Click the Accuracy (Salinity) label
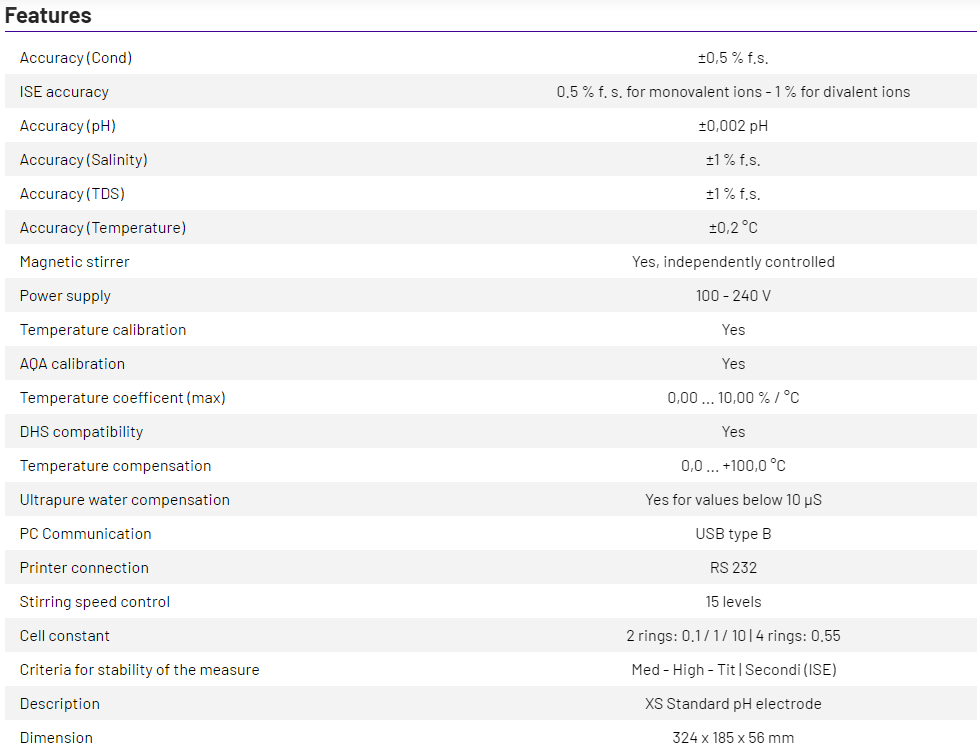The height and width of the screenshot is (752, 980). click(83, 160)
